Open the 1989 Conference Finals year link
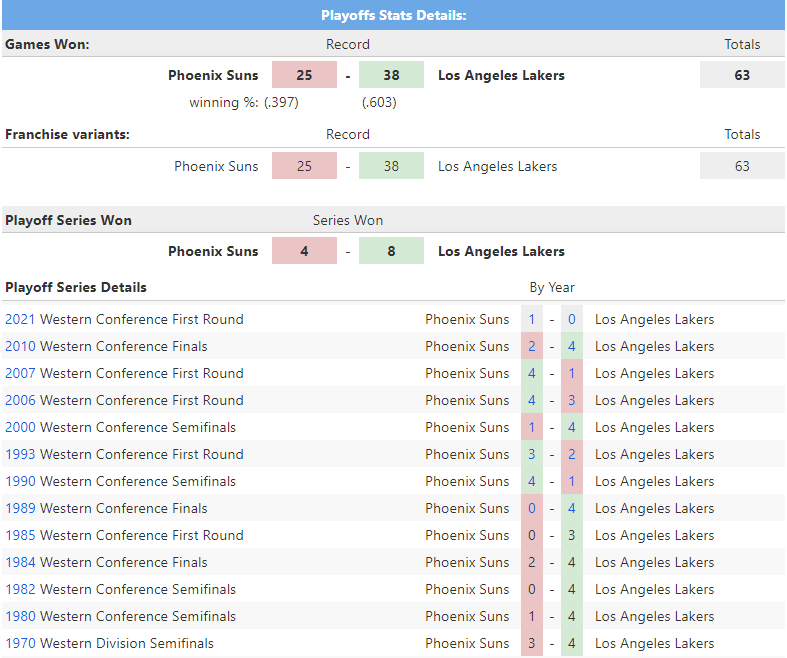787x658 pixels. pyautogui.click(x=20, y=509)
